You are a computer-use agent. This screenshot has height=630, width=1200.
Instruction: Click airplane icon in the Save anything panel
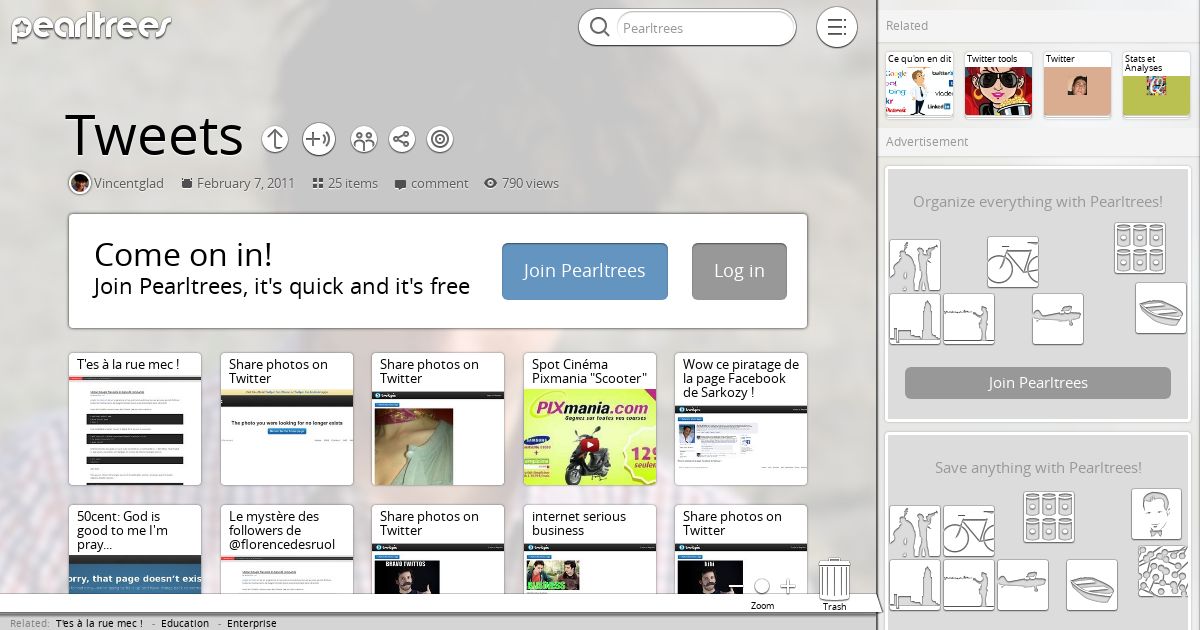click(x=1023, y=585)
